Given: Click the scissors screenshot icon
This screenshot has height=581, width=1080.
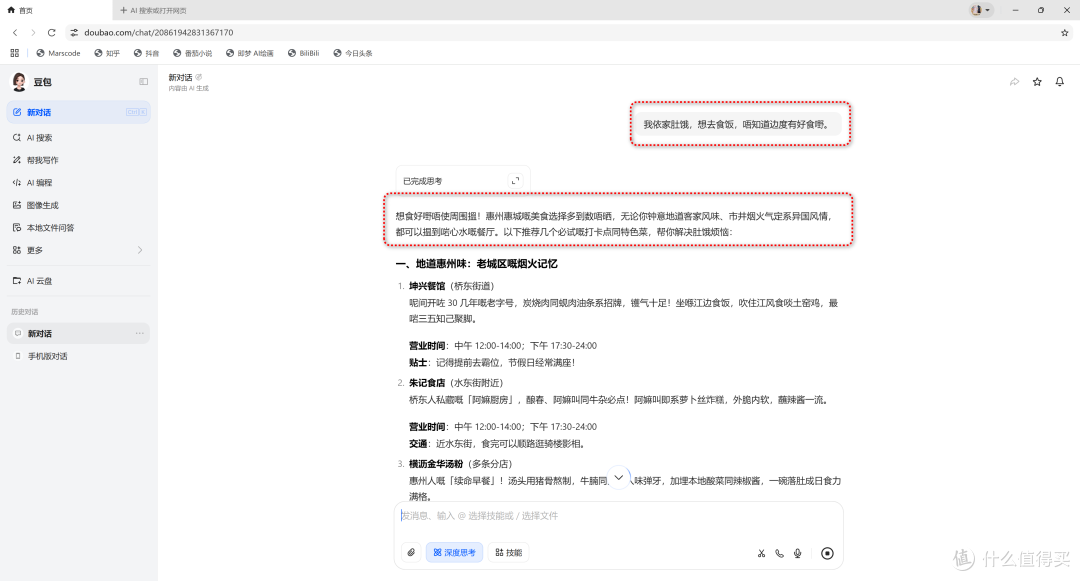Looking at the screenshot, I should pyautogui.click(x=761, y=553).
